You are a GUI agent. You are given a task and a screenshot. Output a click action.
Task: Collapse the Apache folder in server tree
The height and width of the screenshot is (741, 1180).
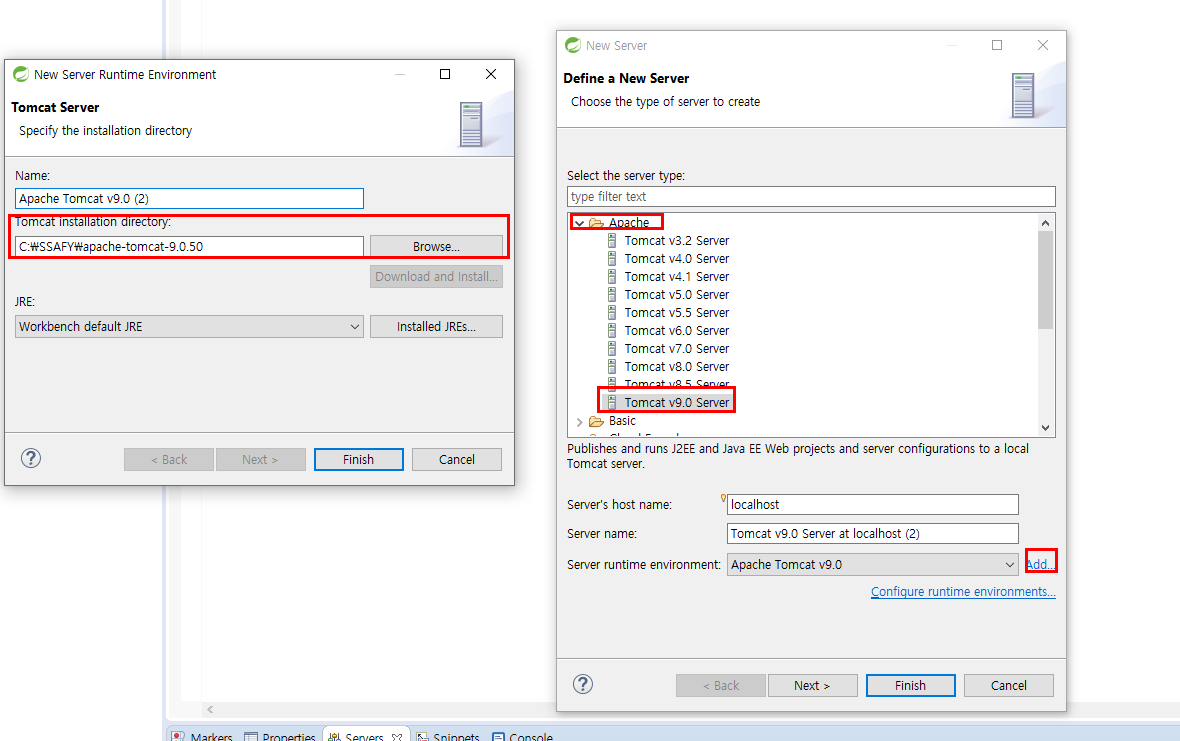point(579,223)
